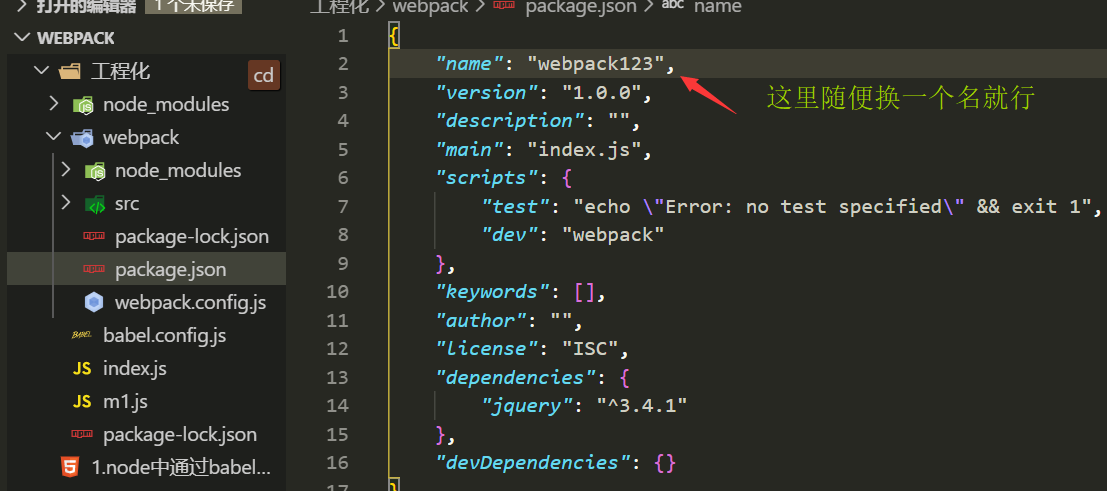Image resolution: width=1107 pixels, height=491 pixels.
Task: Expand the top node_modules folder chevron
Action: (x=54, y=104)
